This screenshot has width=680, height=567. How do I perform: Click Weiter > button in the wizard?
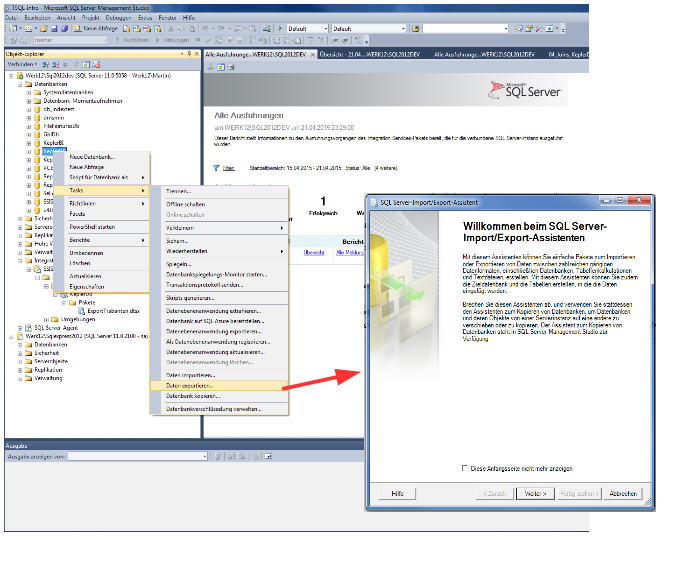pos(536,494)
